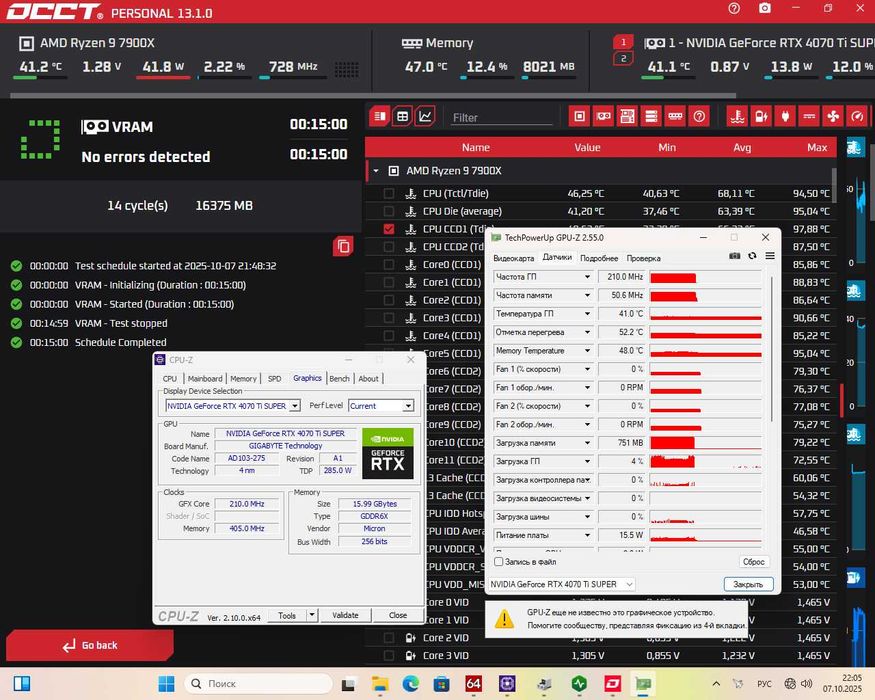The height and width of the screenshot is (700, 875).
Task: Copy the OCCT test log with the red copy icon
Action: point(343,246)
